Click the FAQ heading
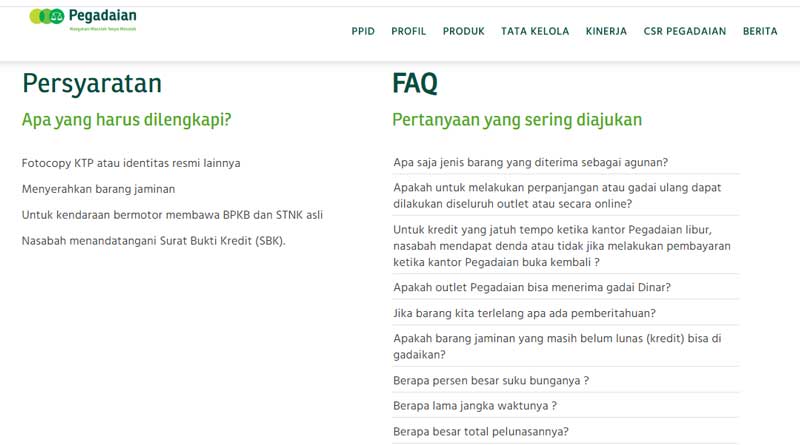Image resolution: width=800 pixels, height=445 pixels. tap(415, 84)
